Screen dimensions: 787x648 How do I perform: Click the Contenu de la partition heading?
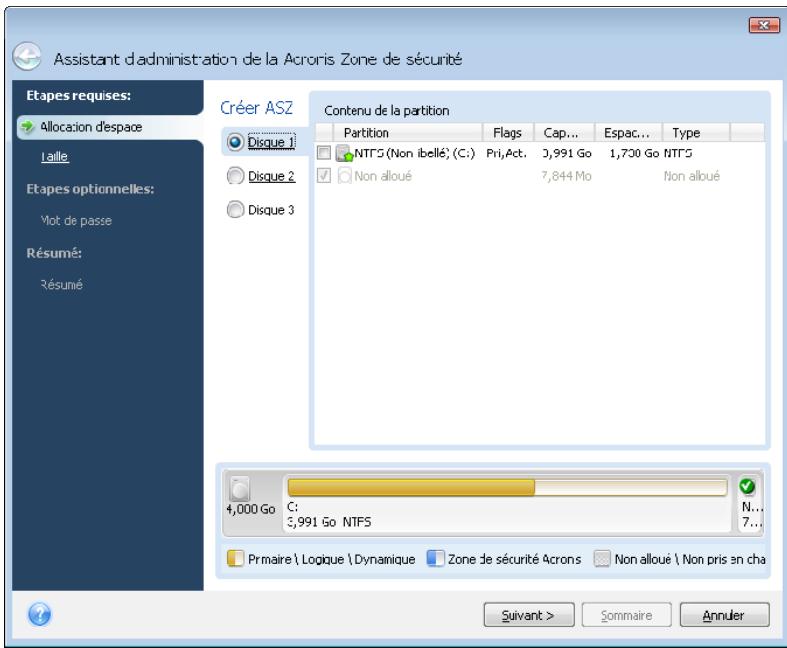386,110
